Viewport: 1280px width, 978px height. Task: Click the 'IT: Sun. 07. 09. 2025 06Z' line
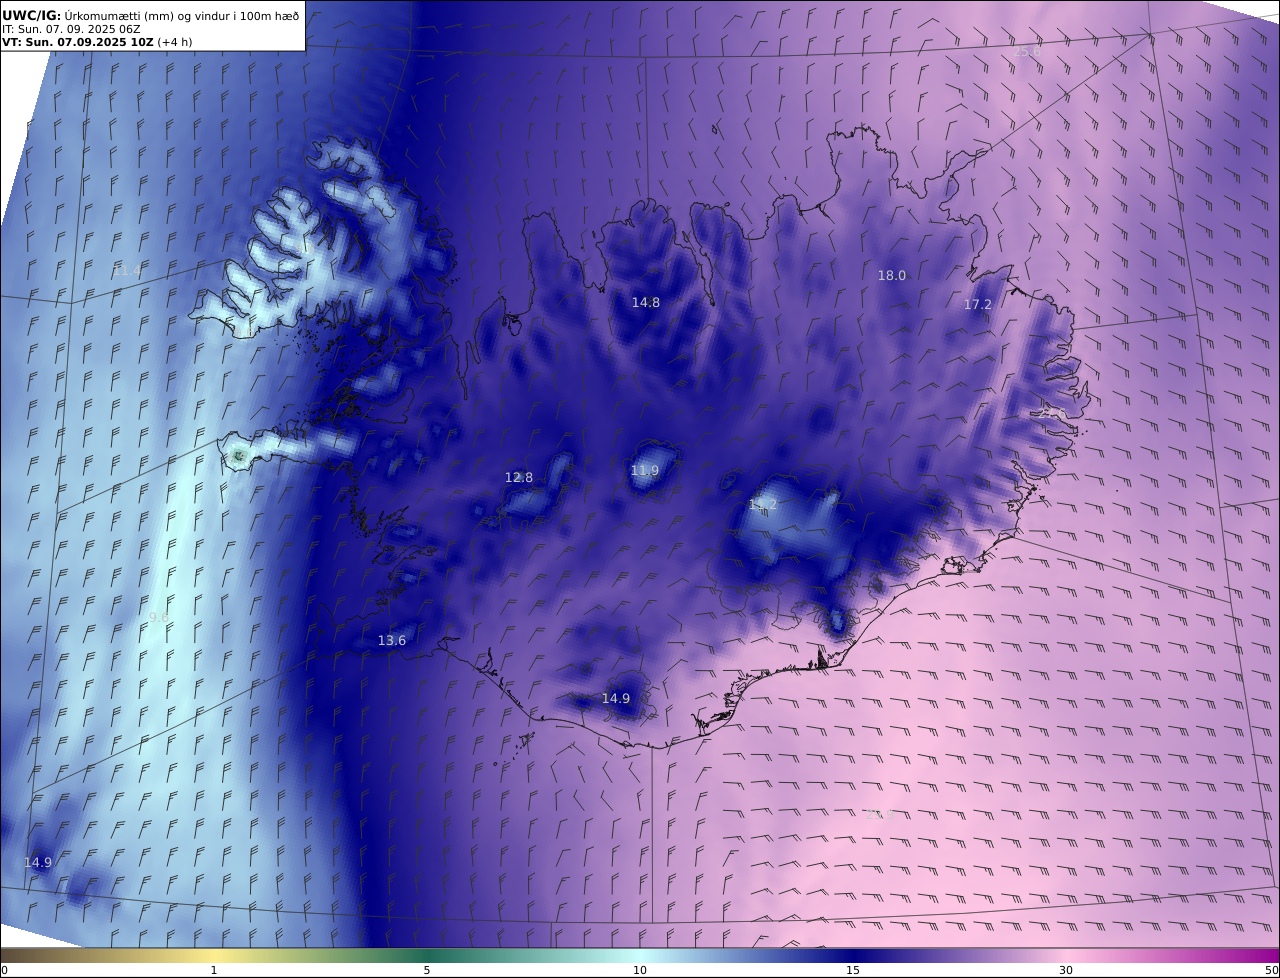tap(71, 29)
